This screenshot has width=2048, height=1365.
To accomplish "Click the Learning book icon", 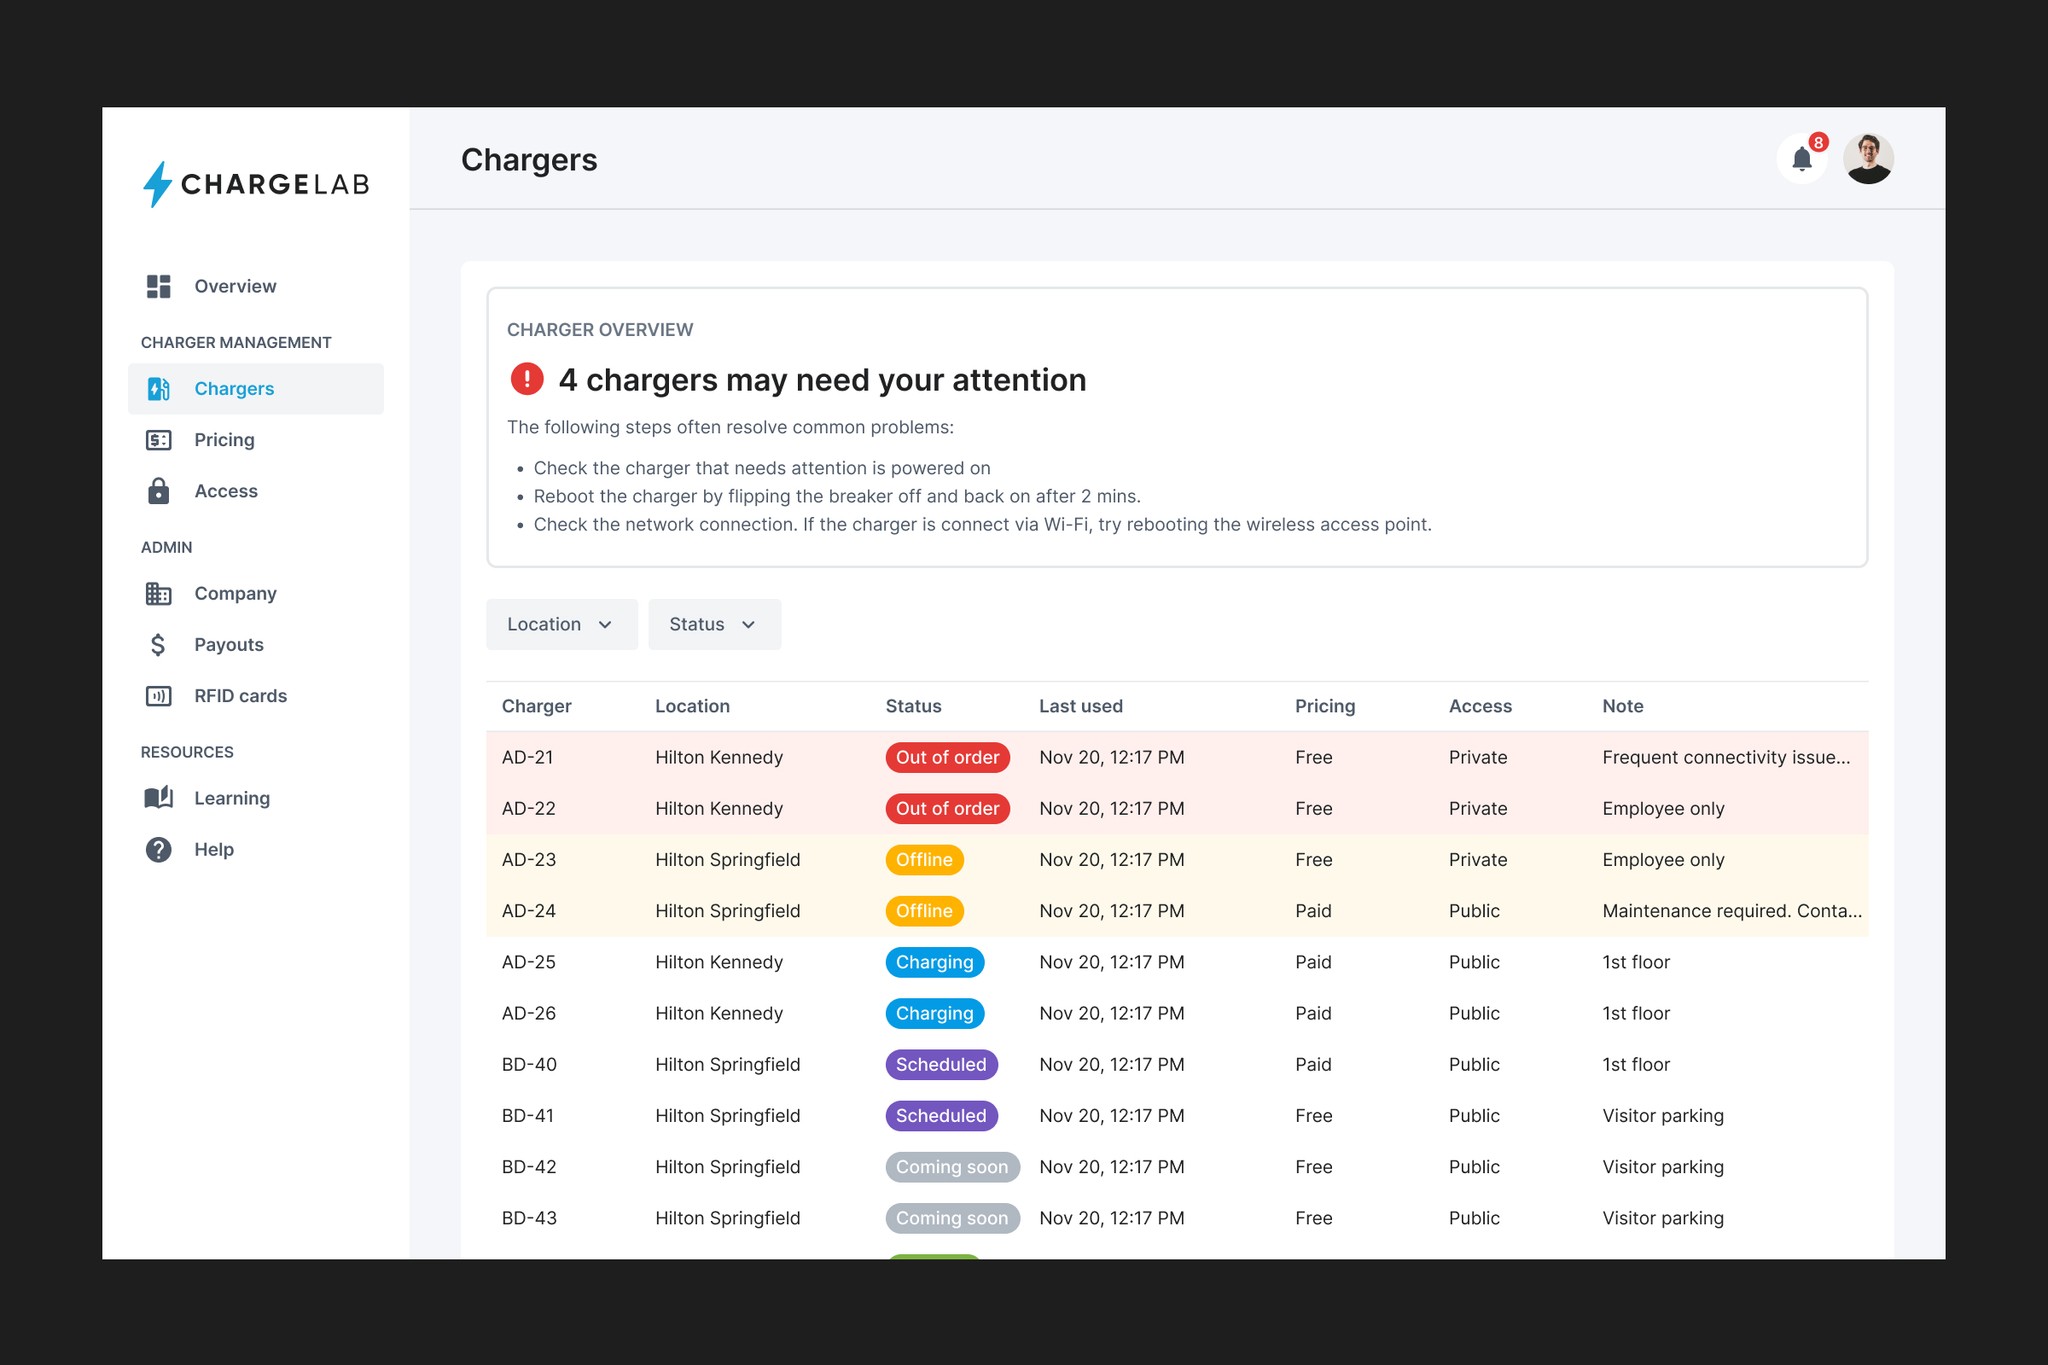I will (x=158, y=798).
